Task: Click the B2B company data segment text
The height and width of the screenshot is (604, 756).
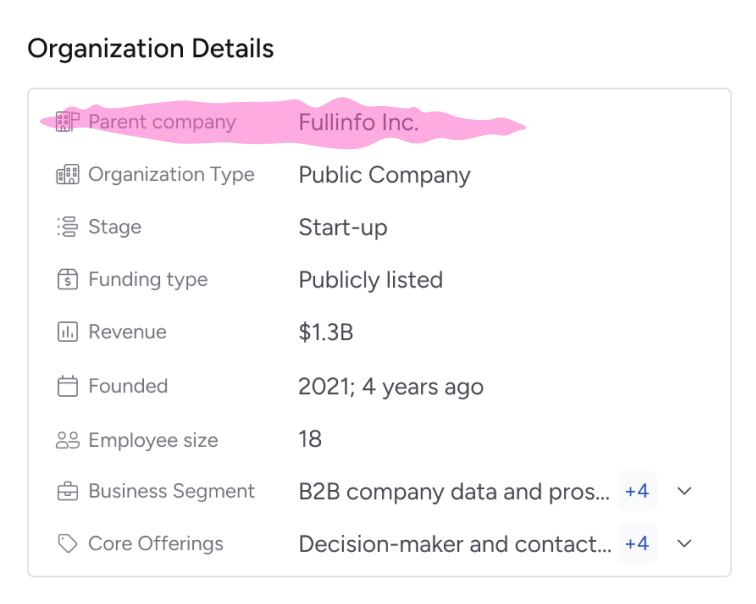Action: [x=454, y=492]
